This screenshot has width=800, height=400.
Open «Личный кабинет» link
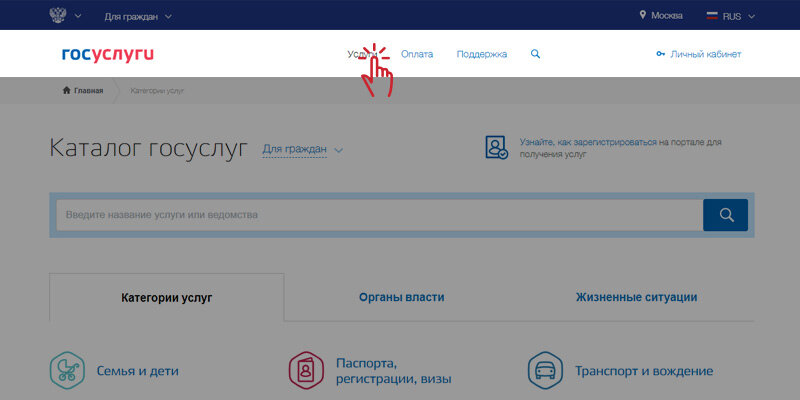point(706,54)
